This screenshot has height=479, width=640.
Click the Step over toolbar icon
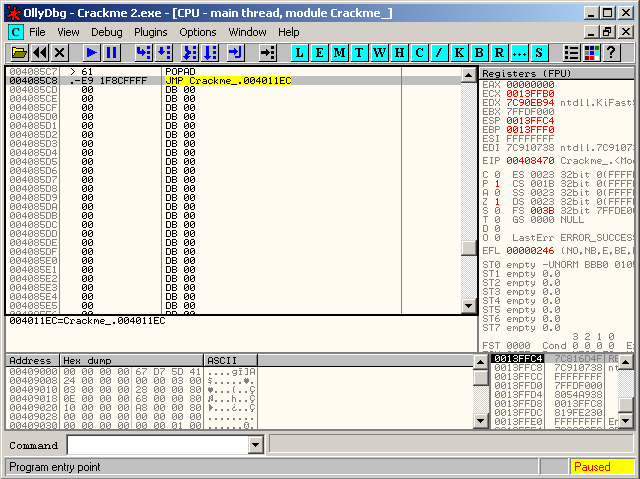[x=164, y=53]
